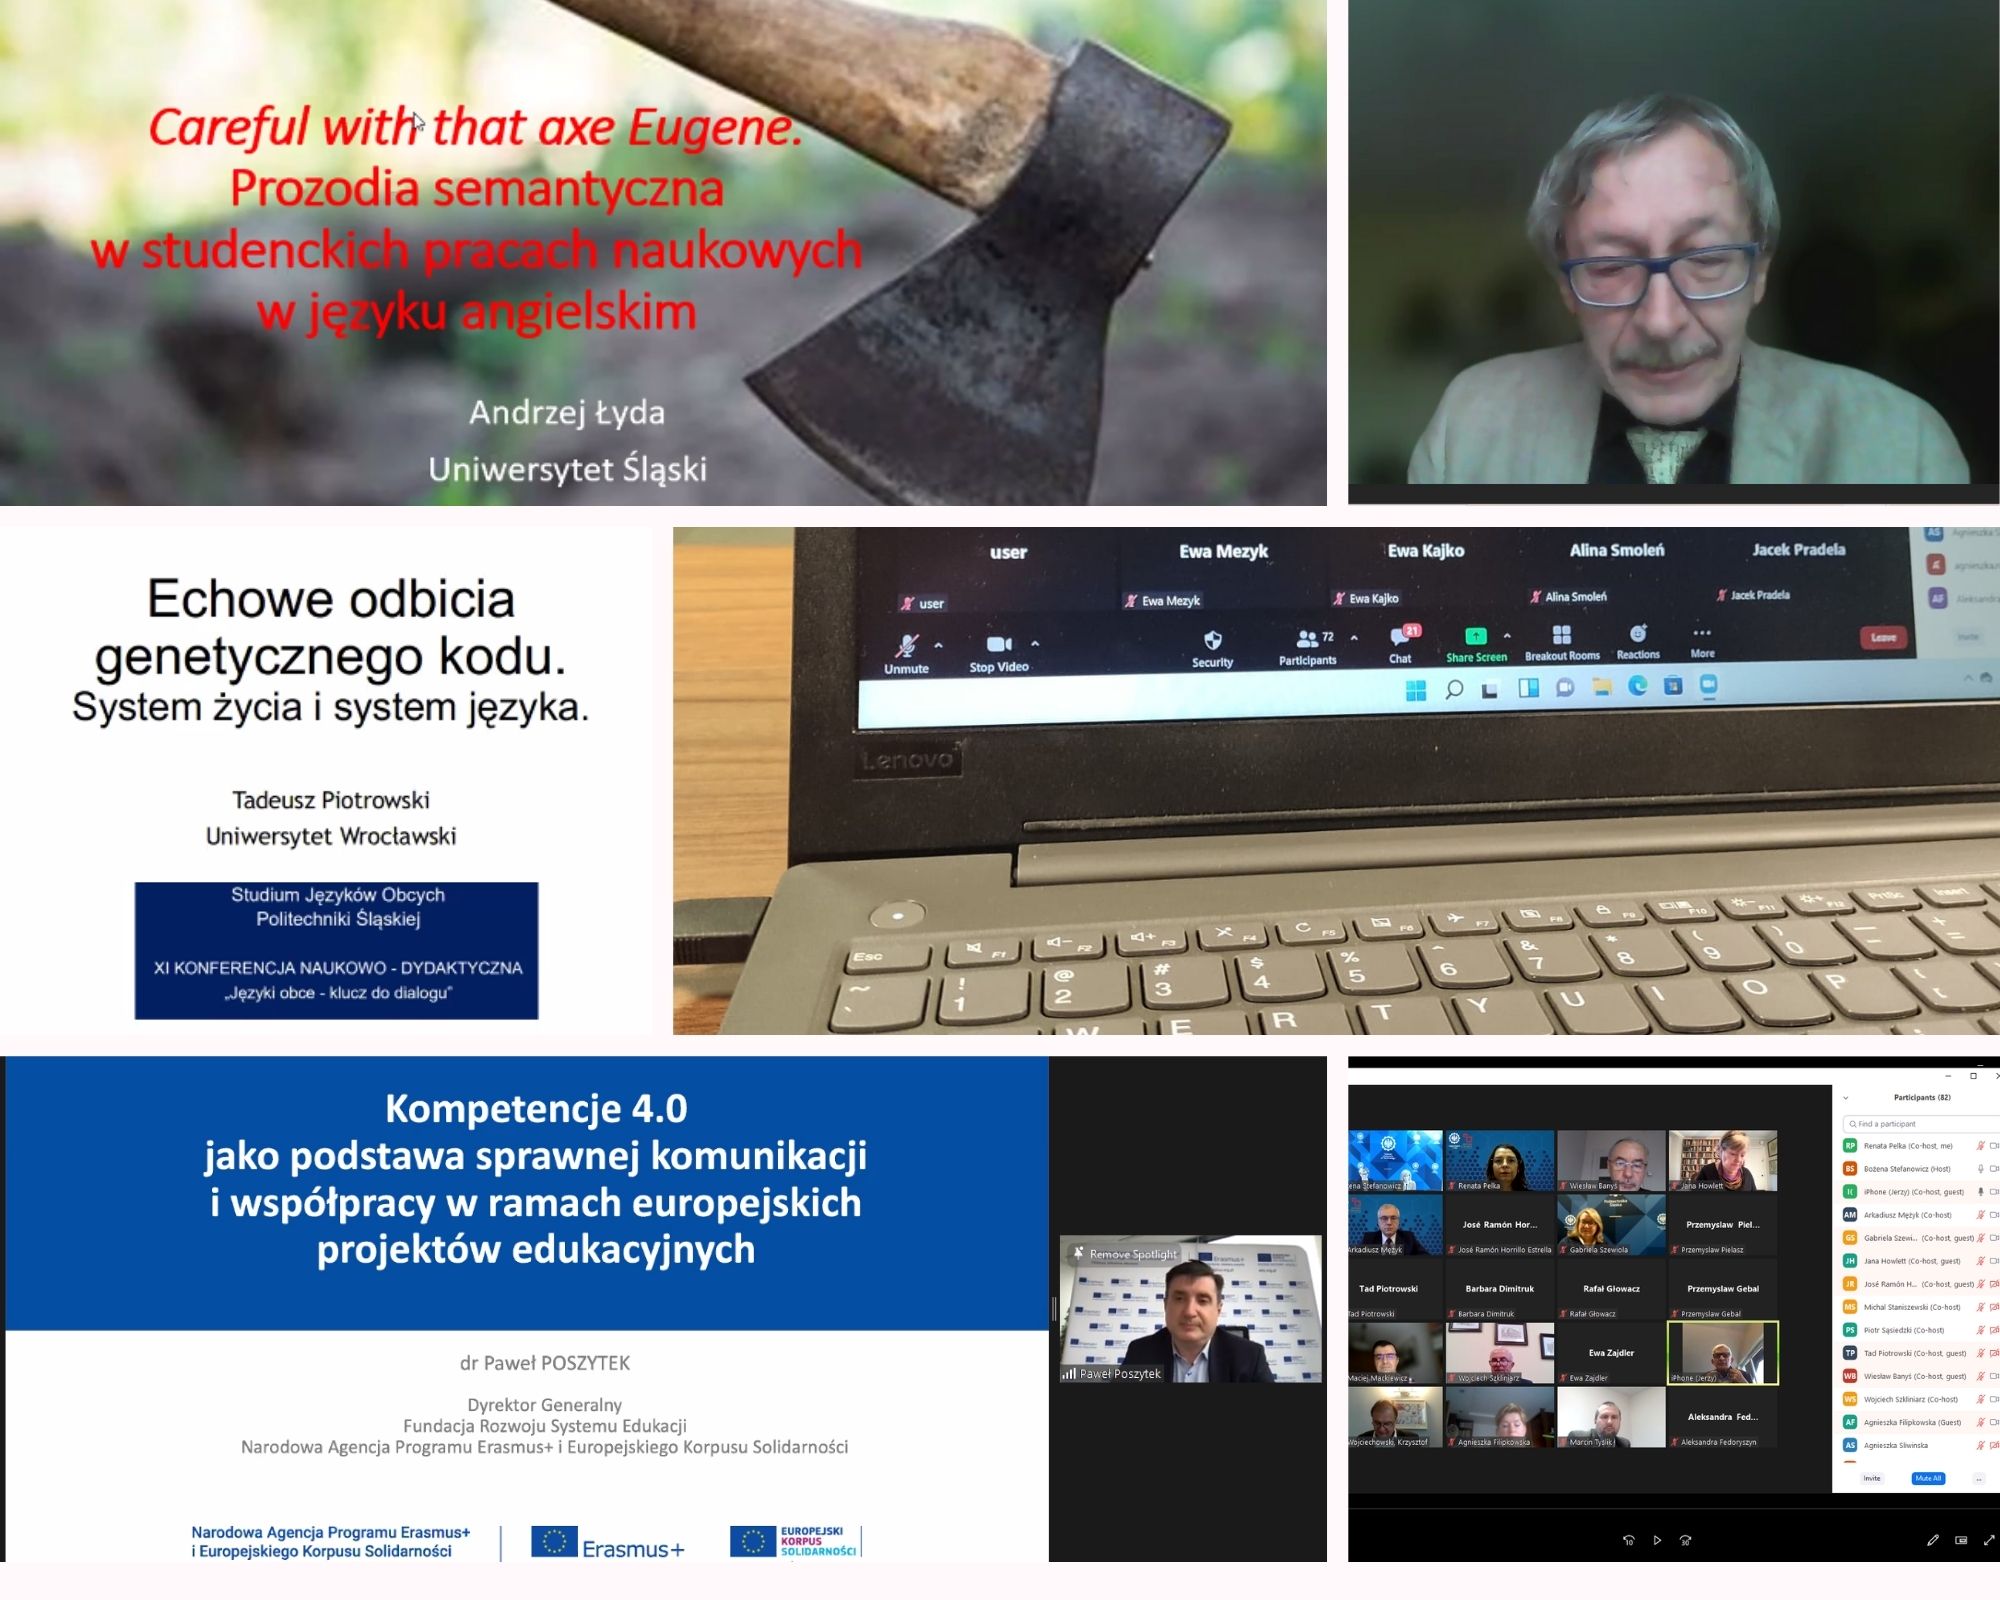Toggle mic for Wojciech Szkliniarz row
The height and width of the screenshot is (1600, 2000).
[x=1980, y=1399]
